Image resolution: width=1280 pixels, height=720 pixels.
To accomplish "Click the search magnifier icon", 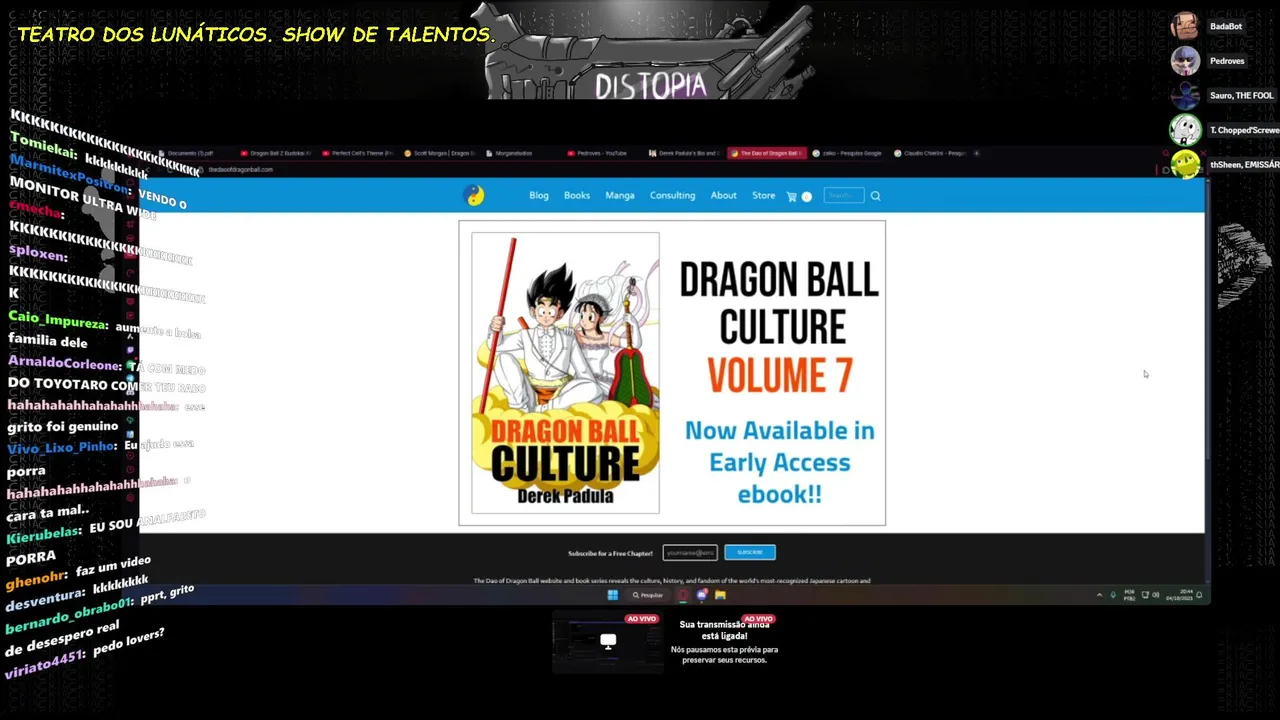I will 875,196.
